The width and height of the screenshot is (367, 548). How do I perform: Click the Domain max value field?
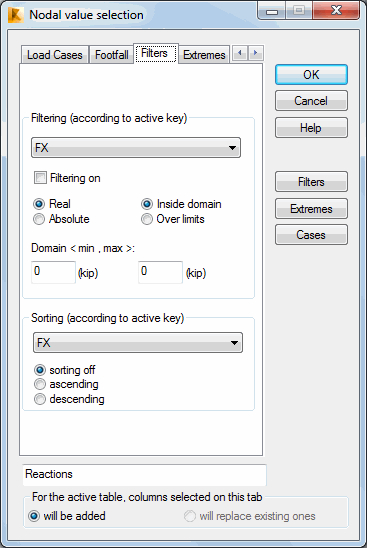click(160, 272)
